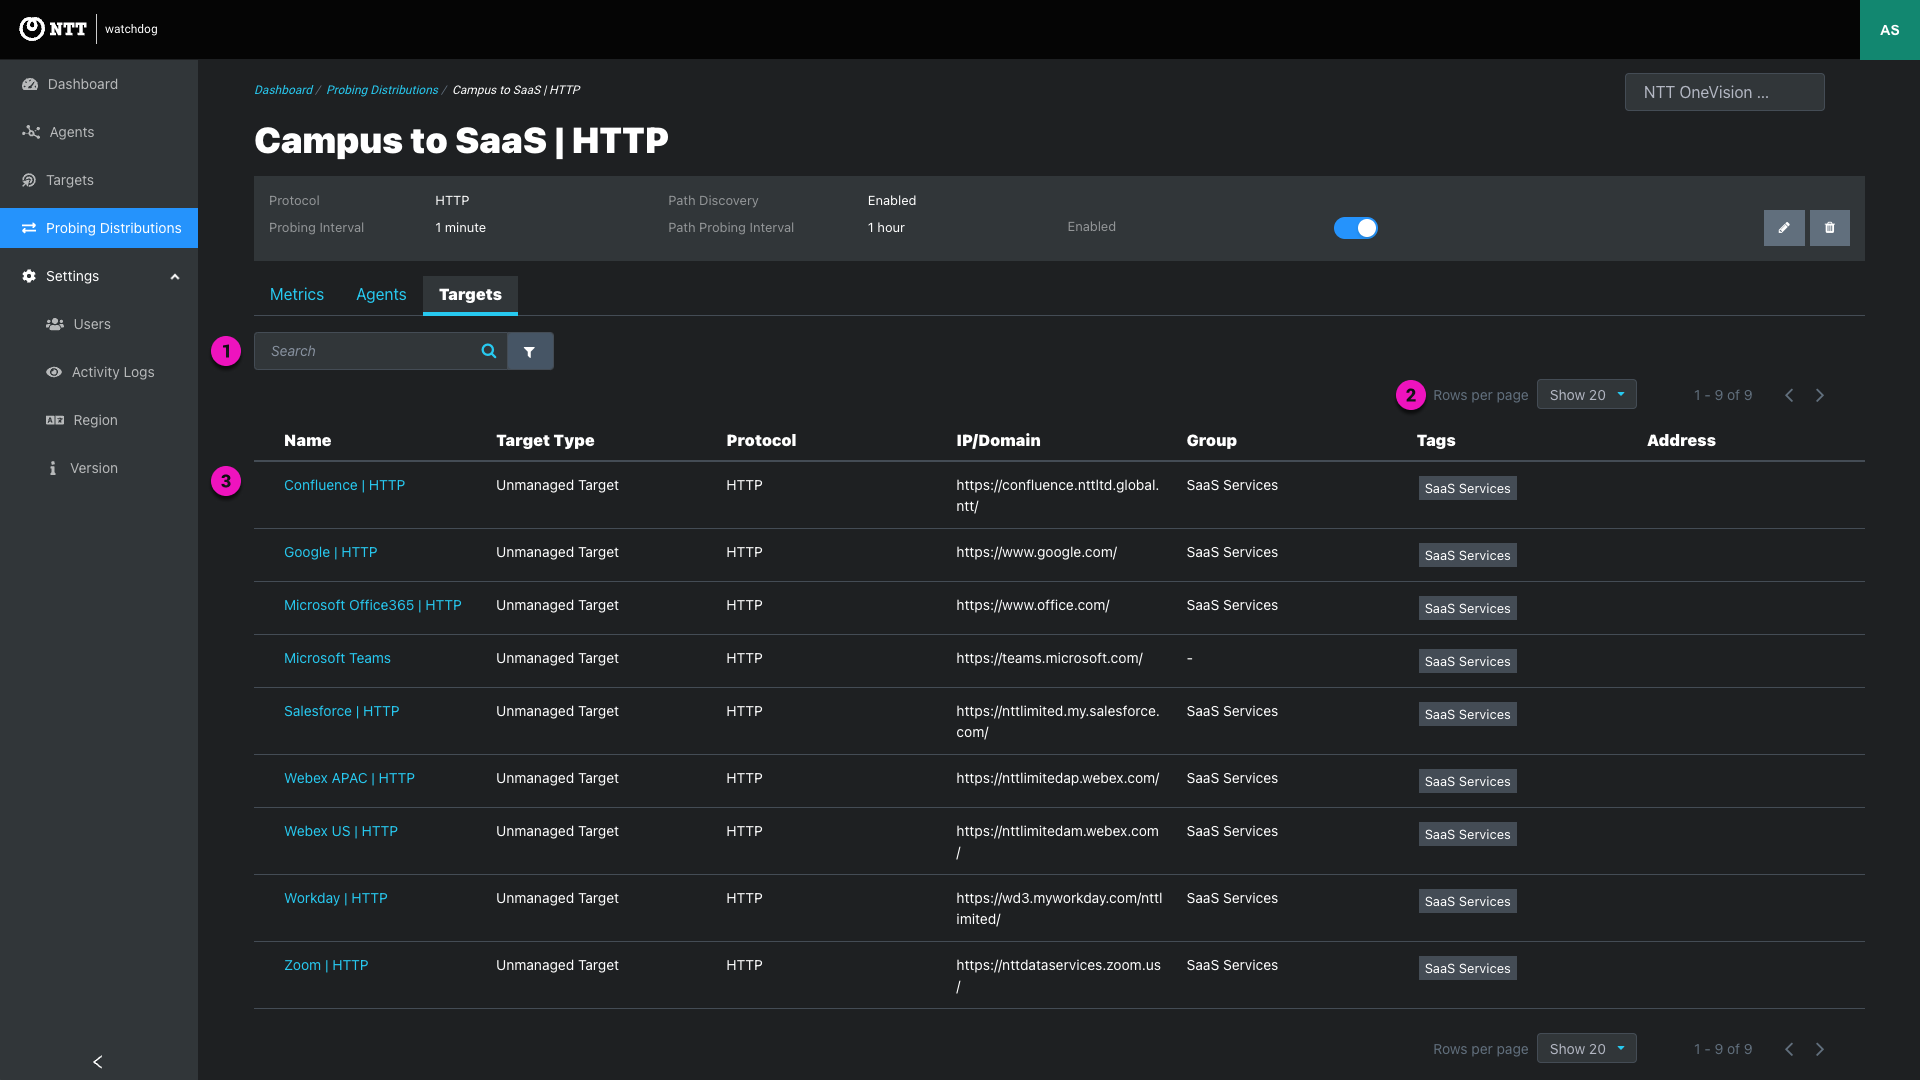Go to previous page, bottom pagination
Viewport: 1920px width, 1080px height.
click(1789, 1049)
